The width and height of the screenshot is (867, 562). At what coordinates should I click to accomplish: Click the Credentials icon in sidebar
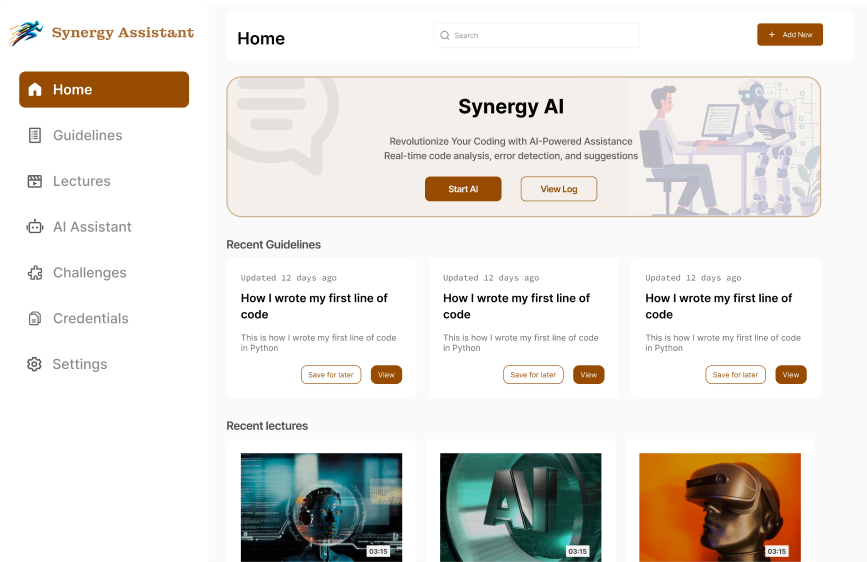pos(35,319)
